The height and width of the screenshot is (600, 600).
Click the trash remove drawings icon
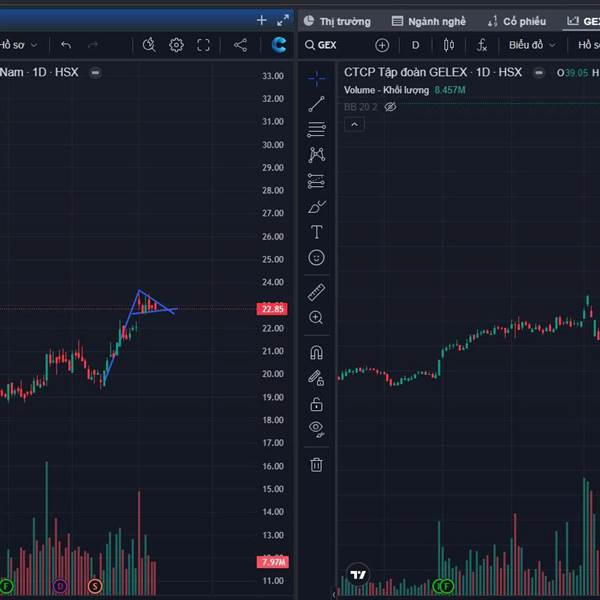click(316, 465)
